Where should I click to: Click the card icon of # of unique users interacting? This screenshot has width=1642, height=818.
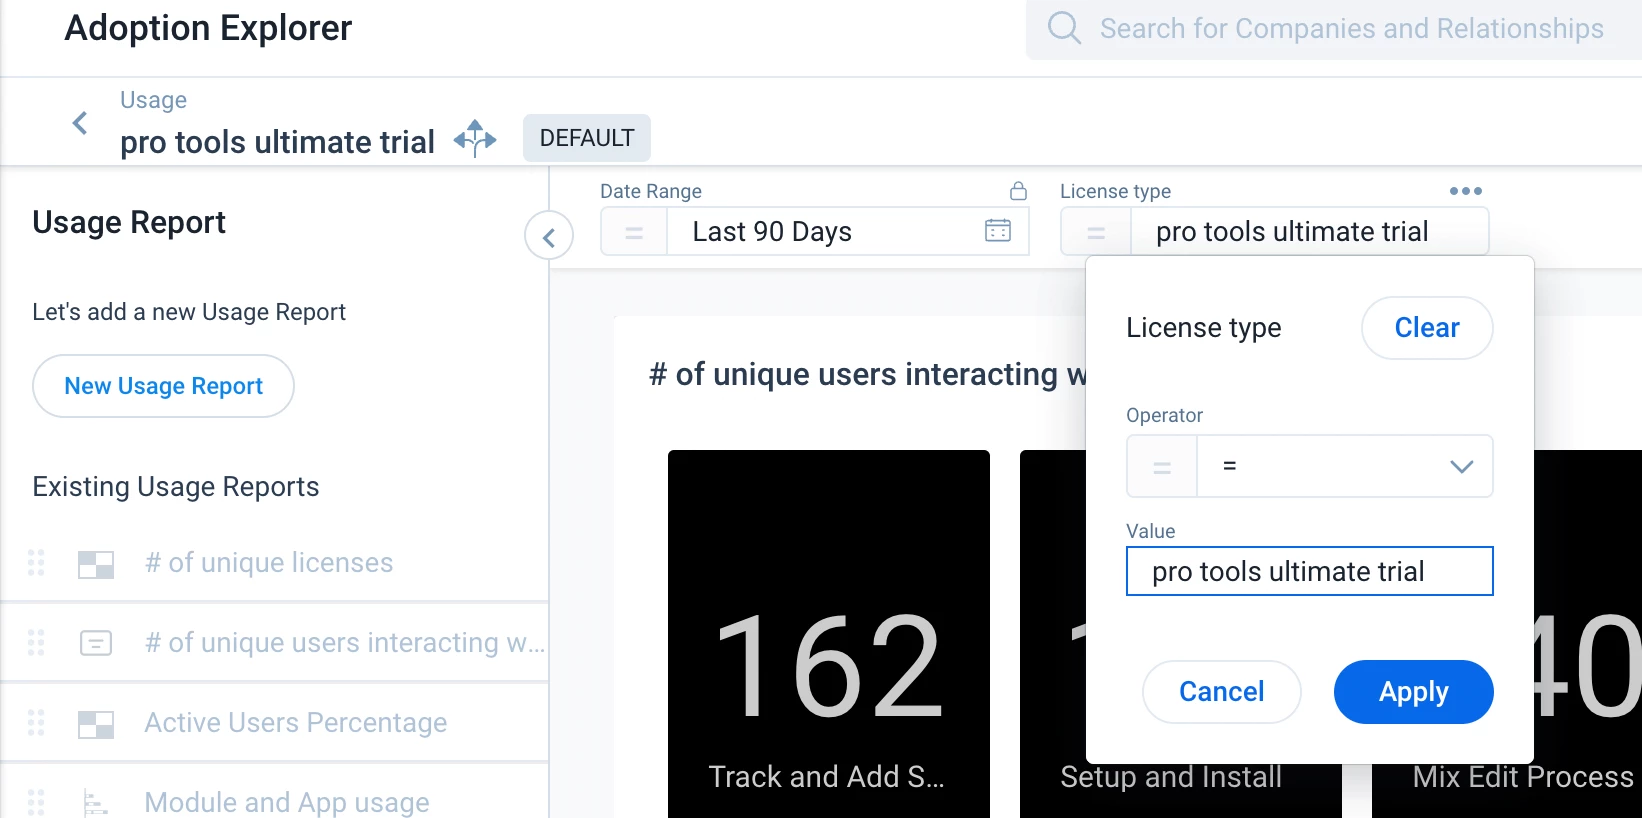(x=96, y=643)
